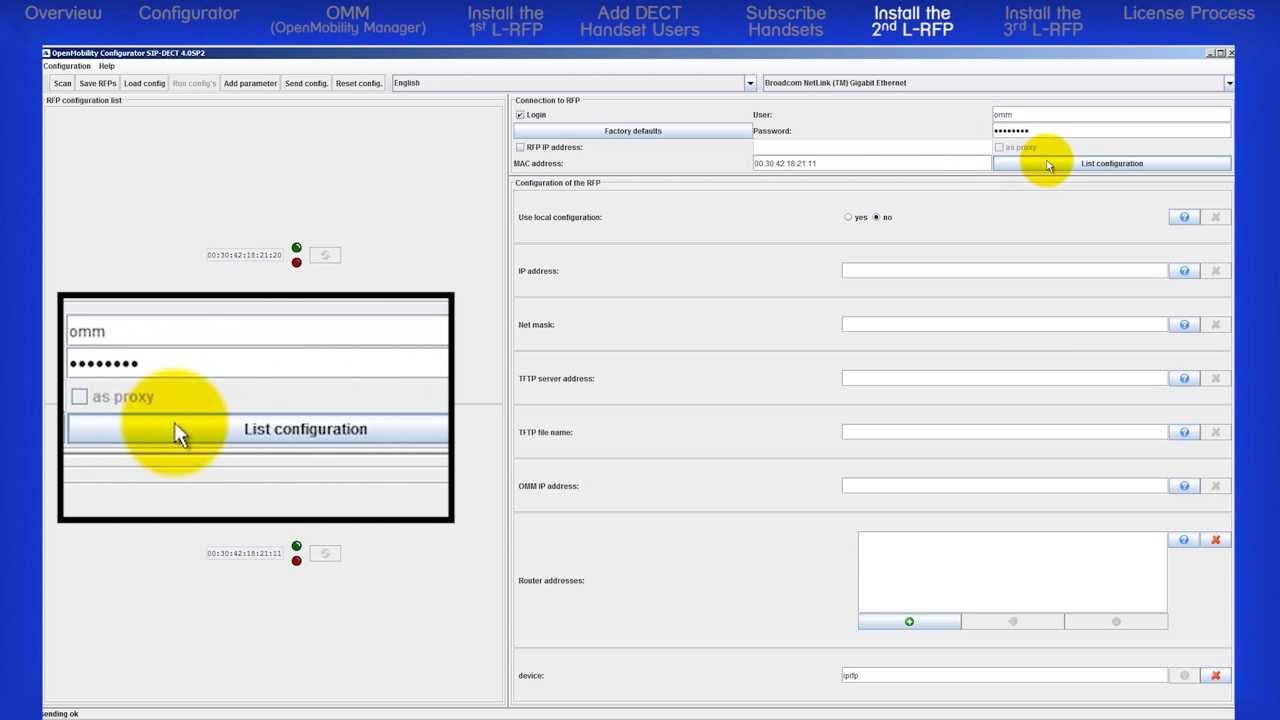The width and height of the screenshot is (1280, 720).
Task: Open help for Router addresses
Action: [1184, 540]
